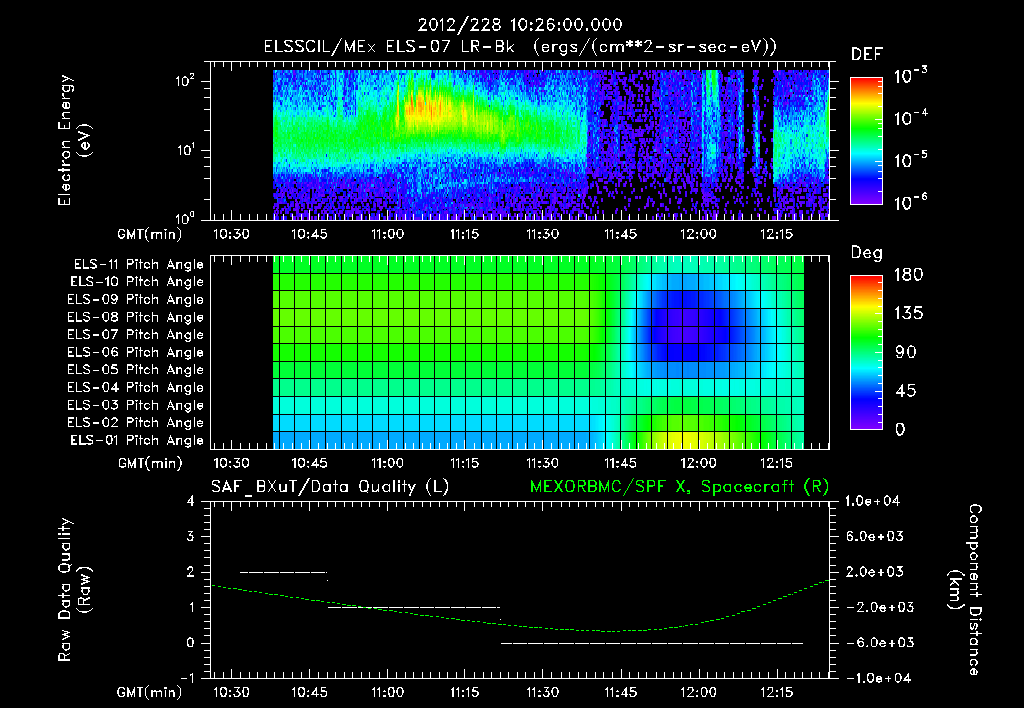
Task: Click the ELS-05 Pitch Angle row label
Action: pos(136,370)
